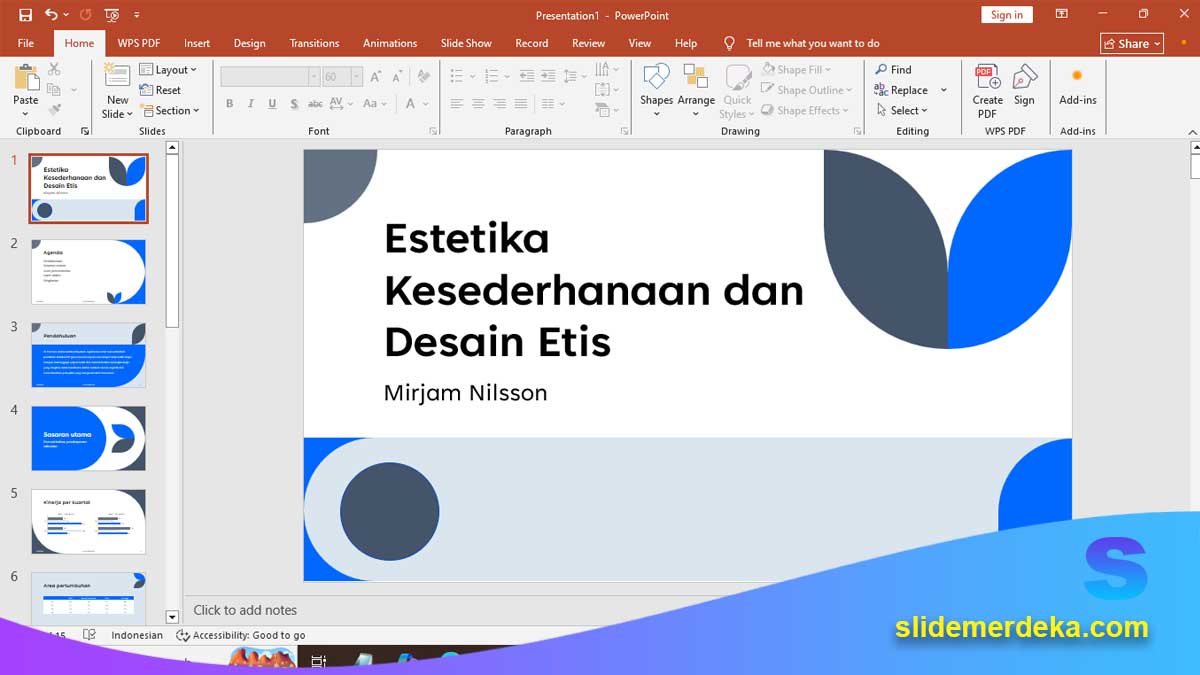Image resolution: width=1200 pixels, height=675 pixels.
Task: Open the font size dropdown
Action: [x=357, y=76]
